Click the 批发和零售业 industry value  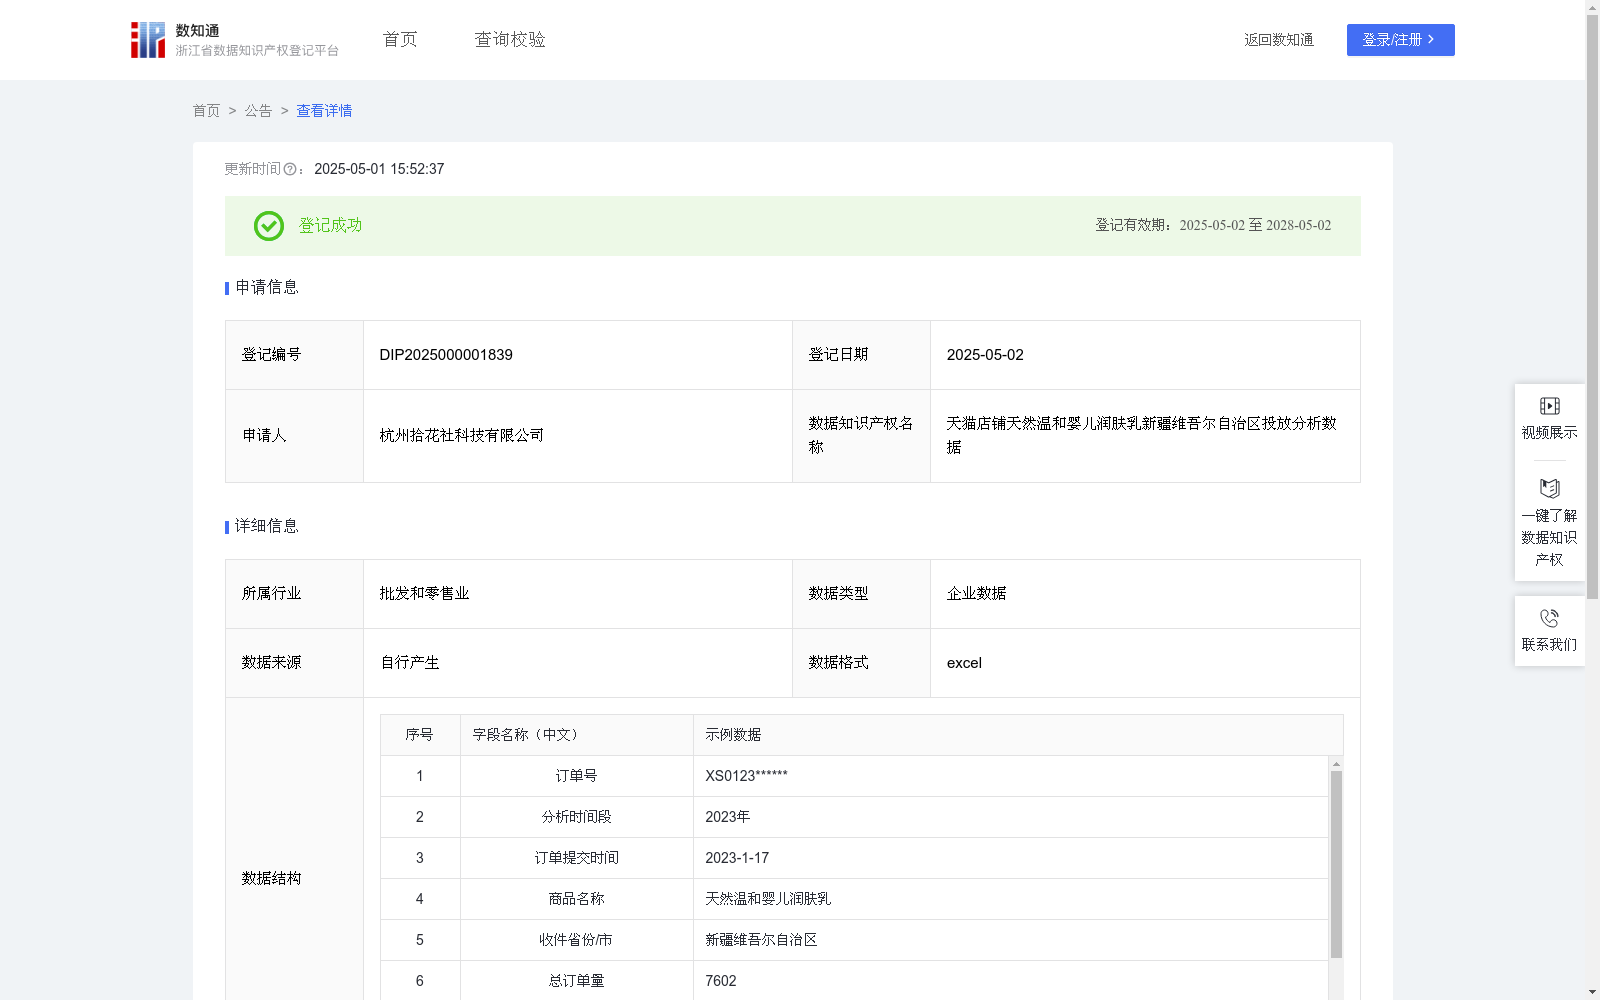tap(424, 594)
